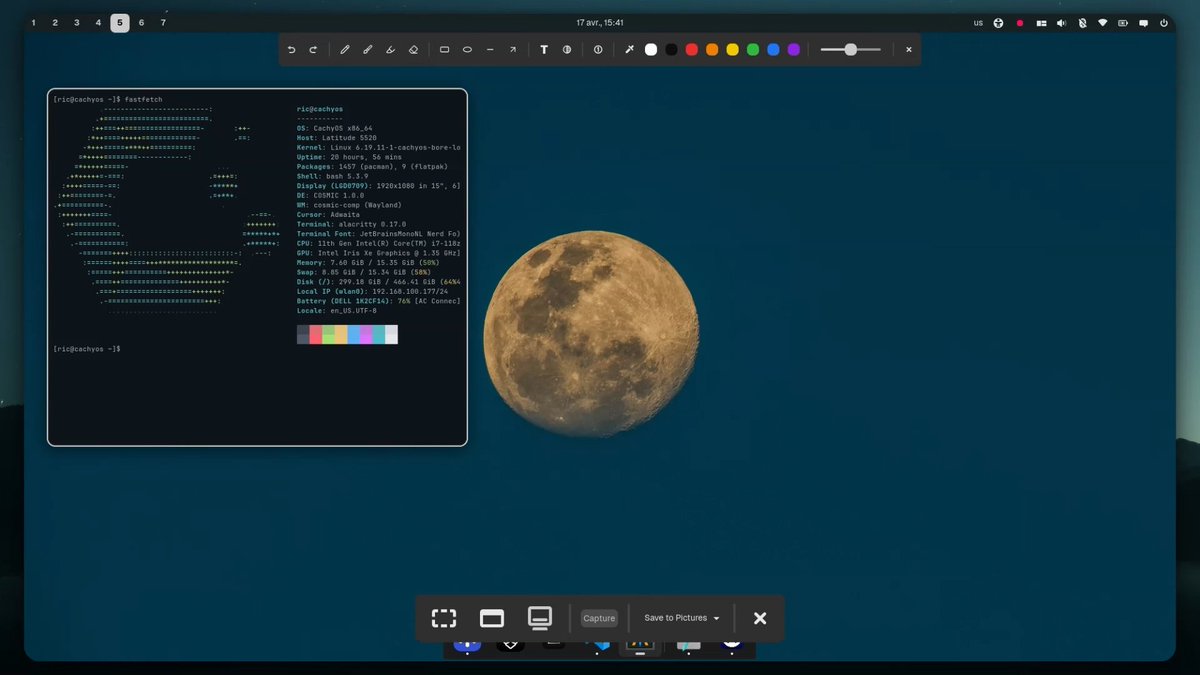This screenshot has height=675, width=1200.
Task: Open the Save to Pictures dropdown
Action: point(682,618)
